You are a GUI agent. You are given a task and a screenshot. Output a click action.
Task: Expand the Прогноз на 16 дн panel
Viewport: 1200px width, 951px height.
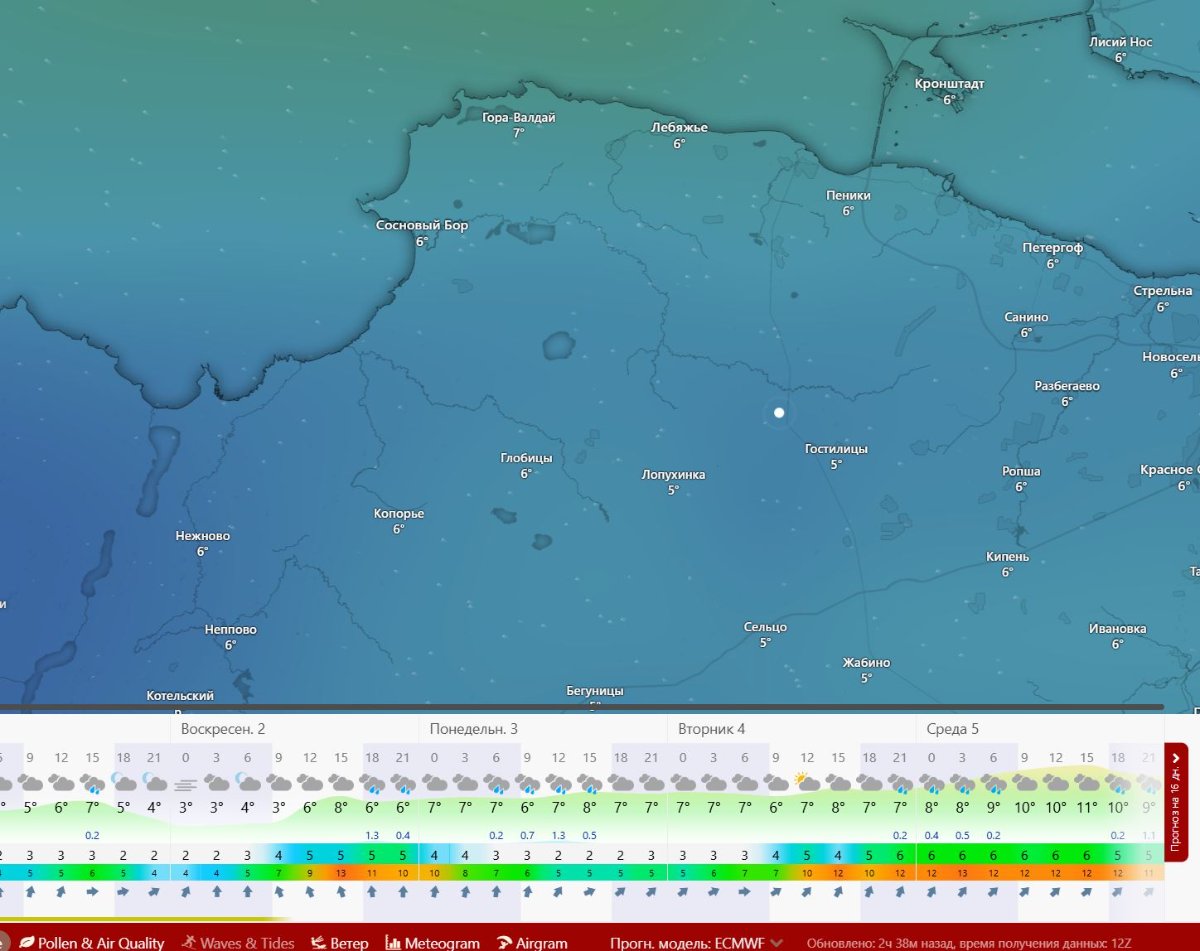click(1176, 802)
